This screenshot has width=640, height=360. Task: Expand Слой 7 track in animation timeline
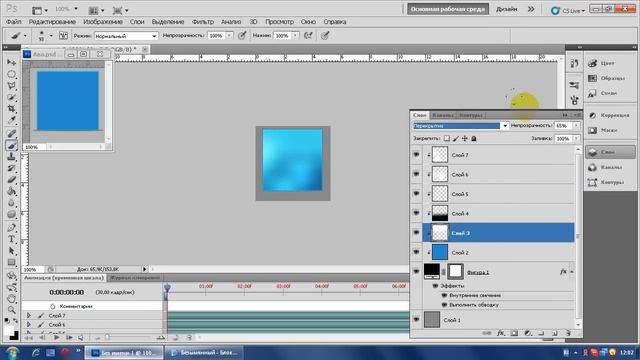pyautogui.click(x=29, y=316)
